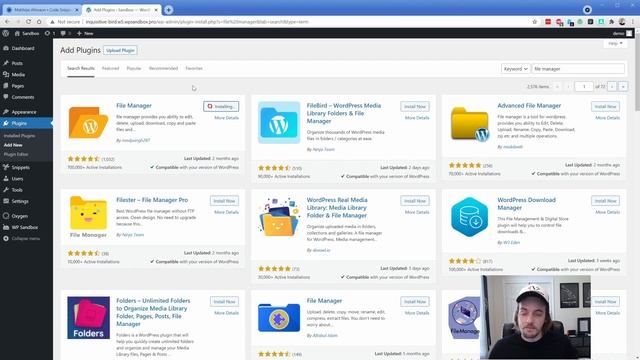Bookmark this page with the star icon

tap(535, 22)
